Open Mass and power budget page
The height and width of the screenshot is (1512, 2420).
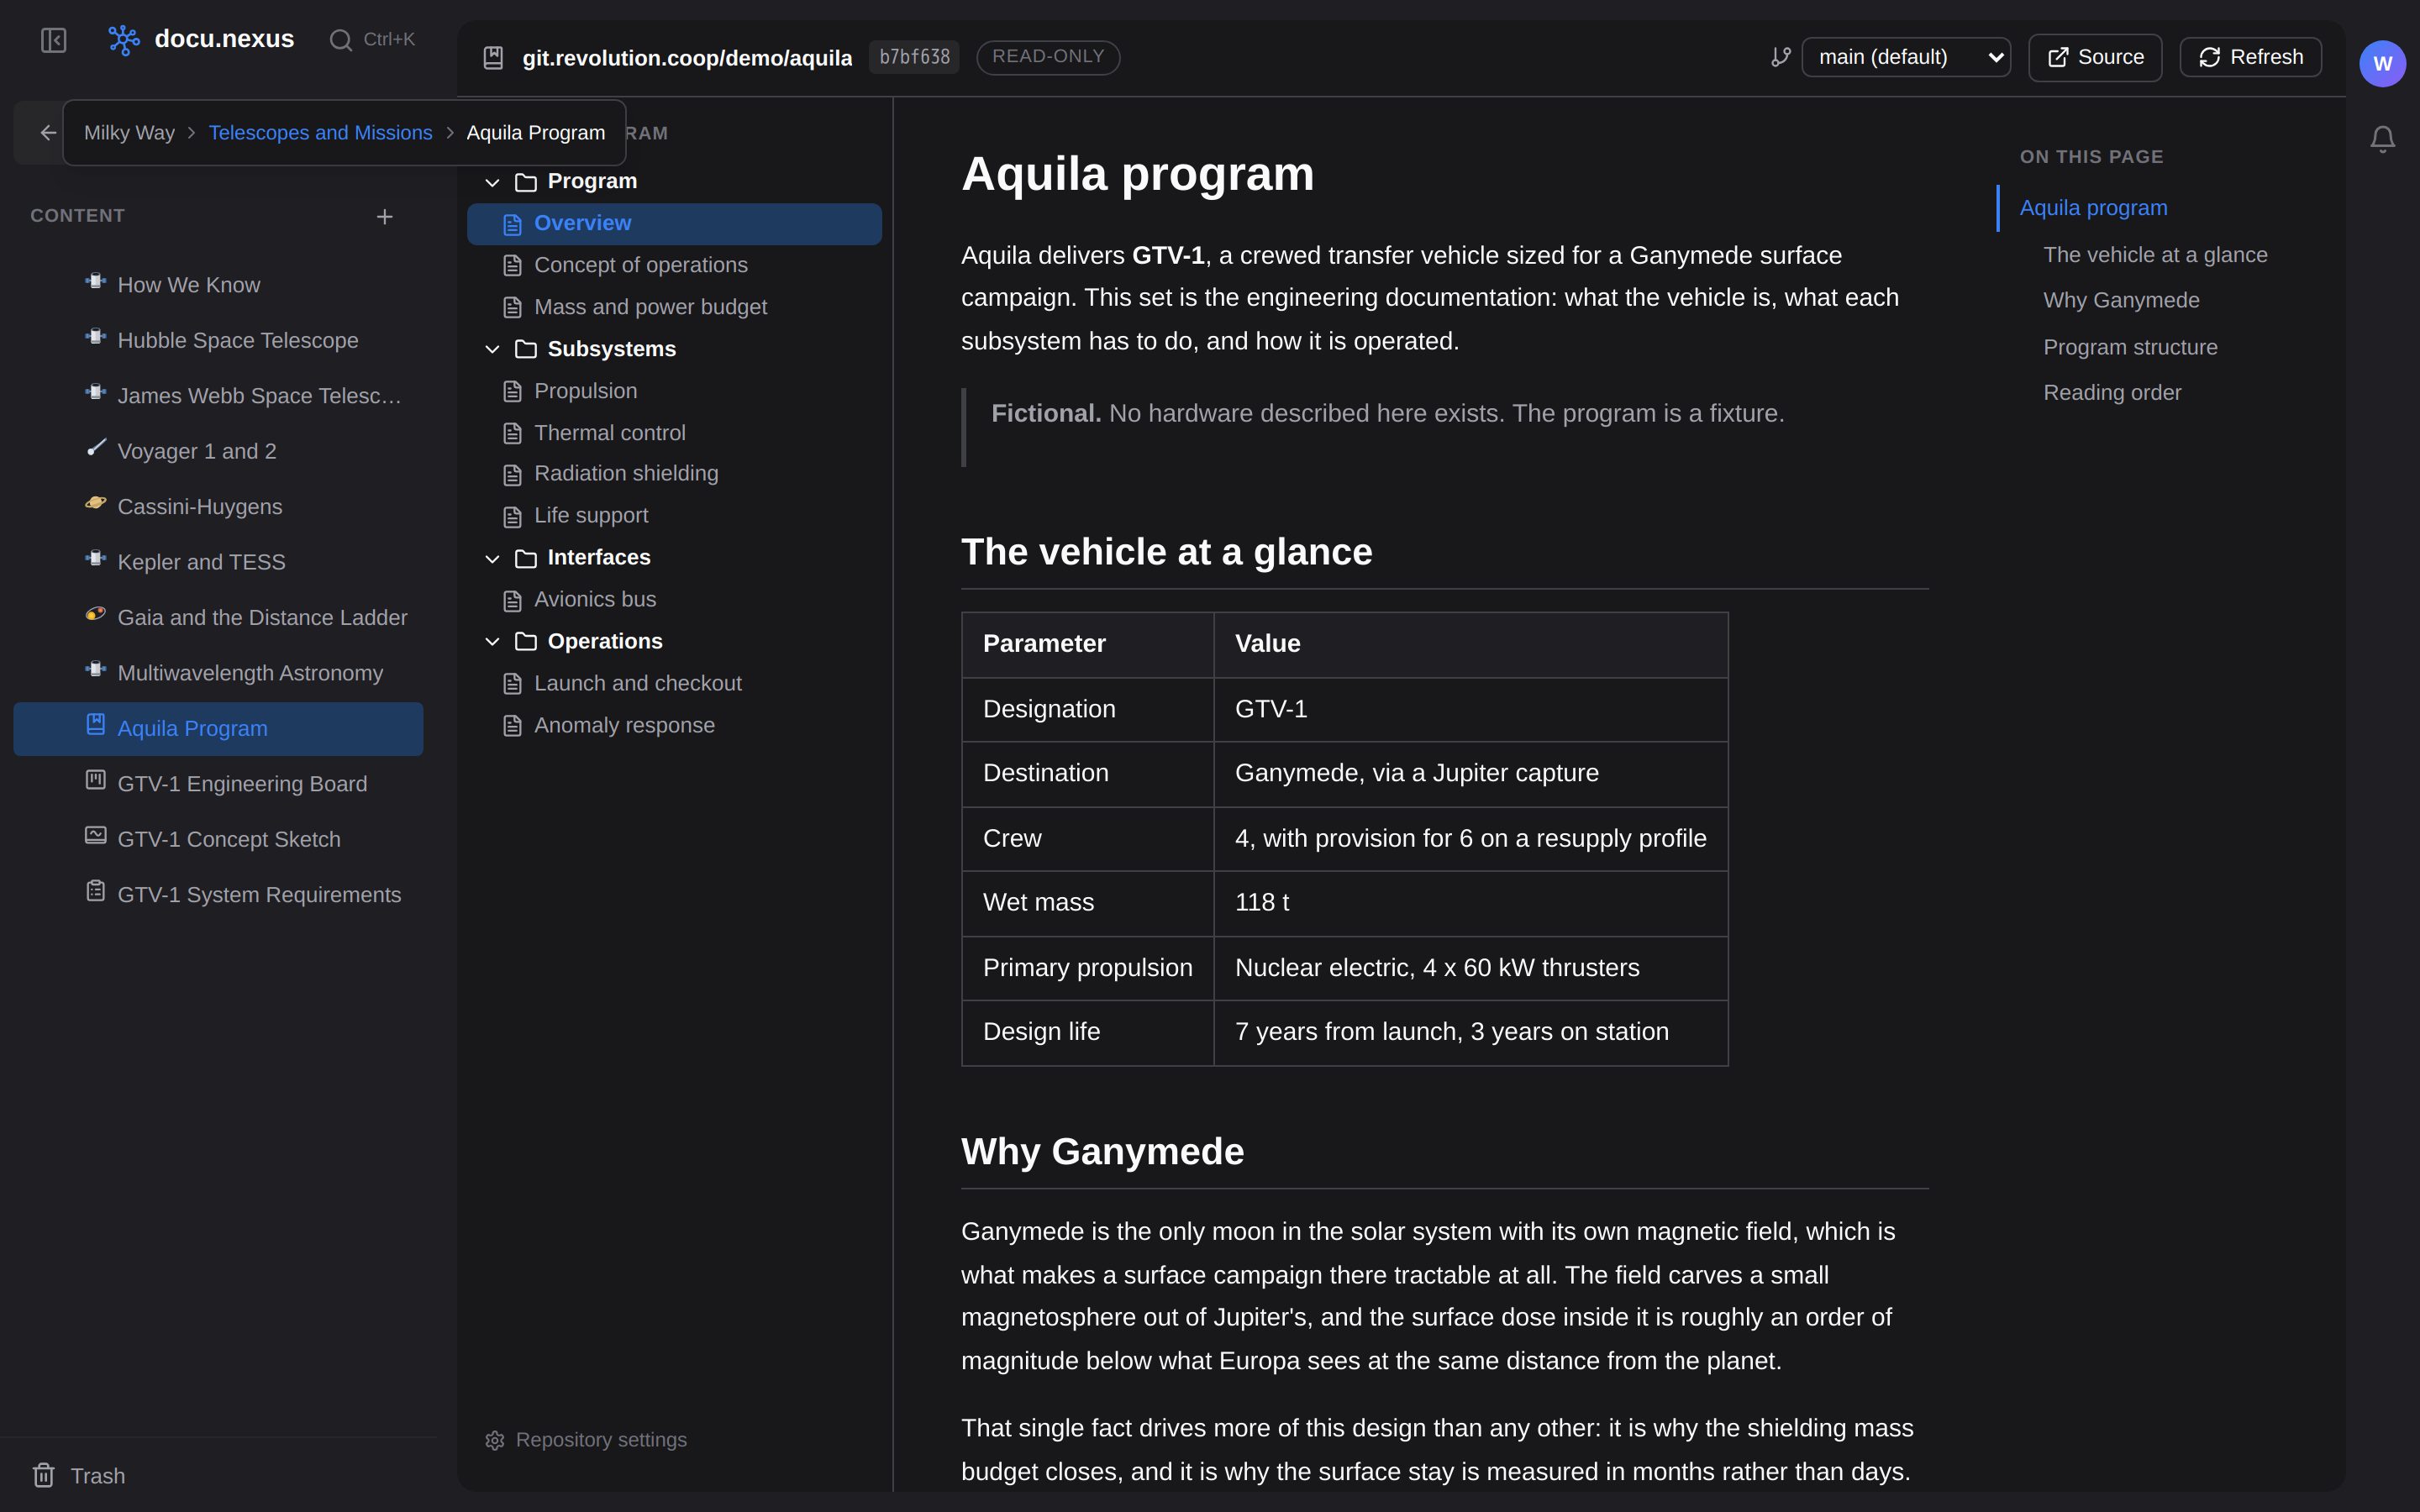coord(674,307)
